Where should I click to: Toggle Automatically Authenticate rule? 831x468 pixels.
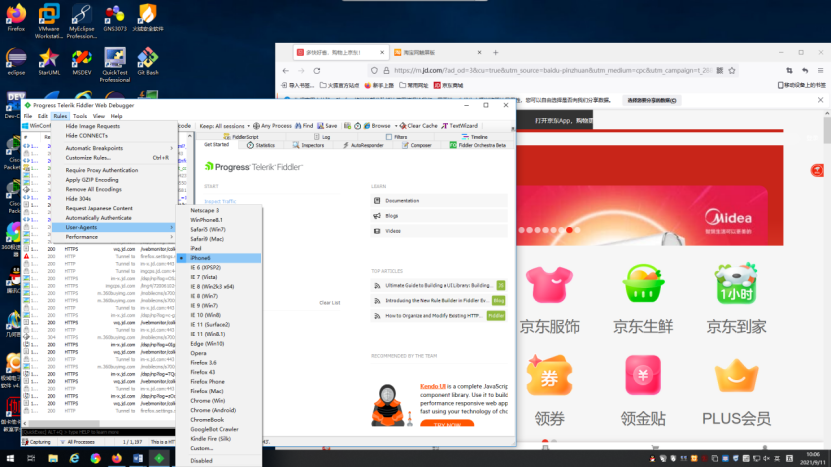(114, 218)
